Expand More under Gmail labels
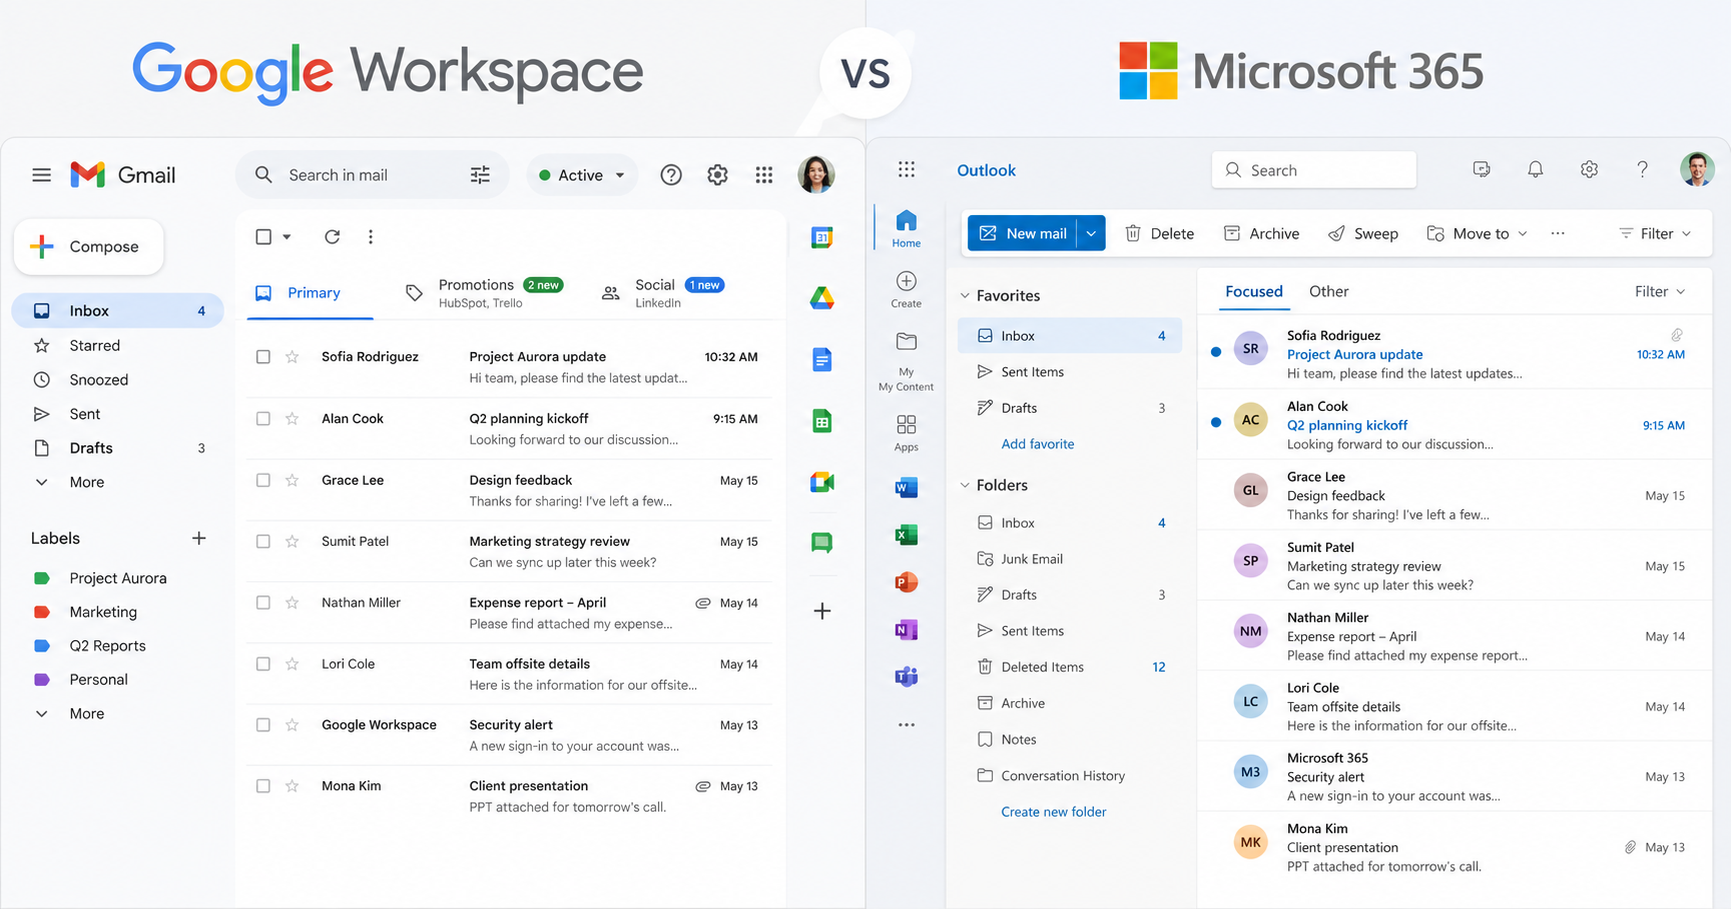1731x909 pixels. point(70,714)
